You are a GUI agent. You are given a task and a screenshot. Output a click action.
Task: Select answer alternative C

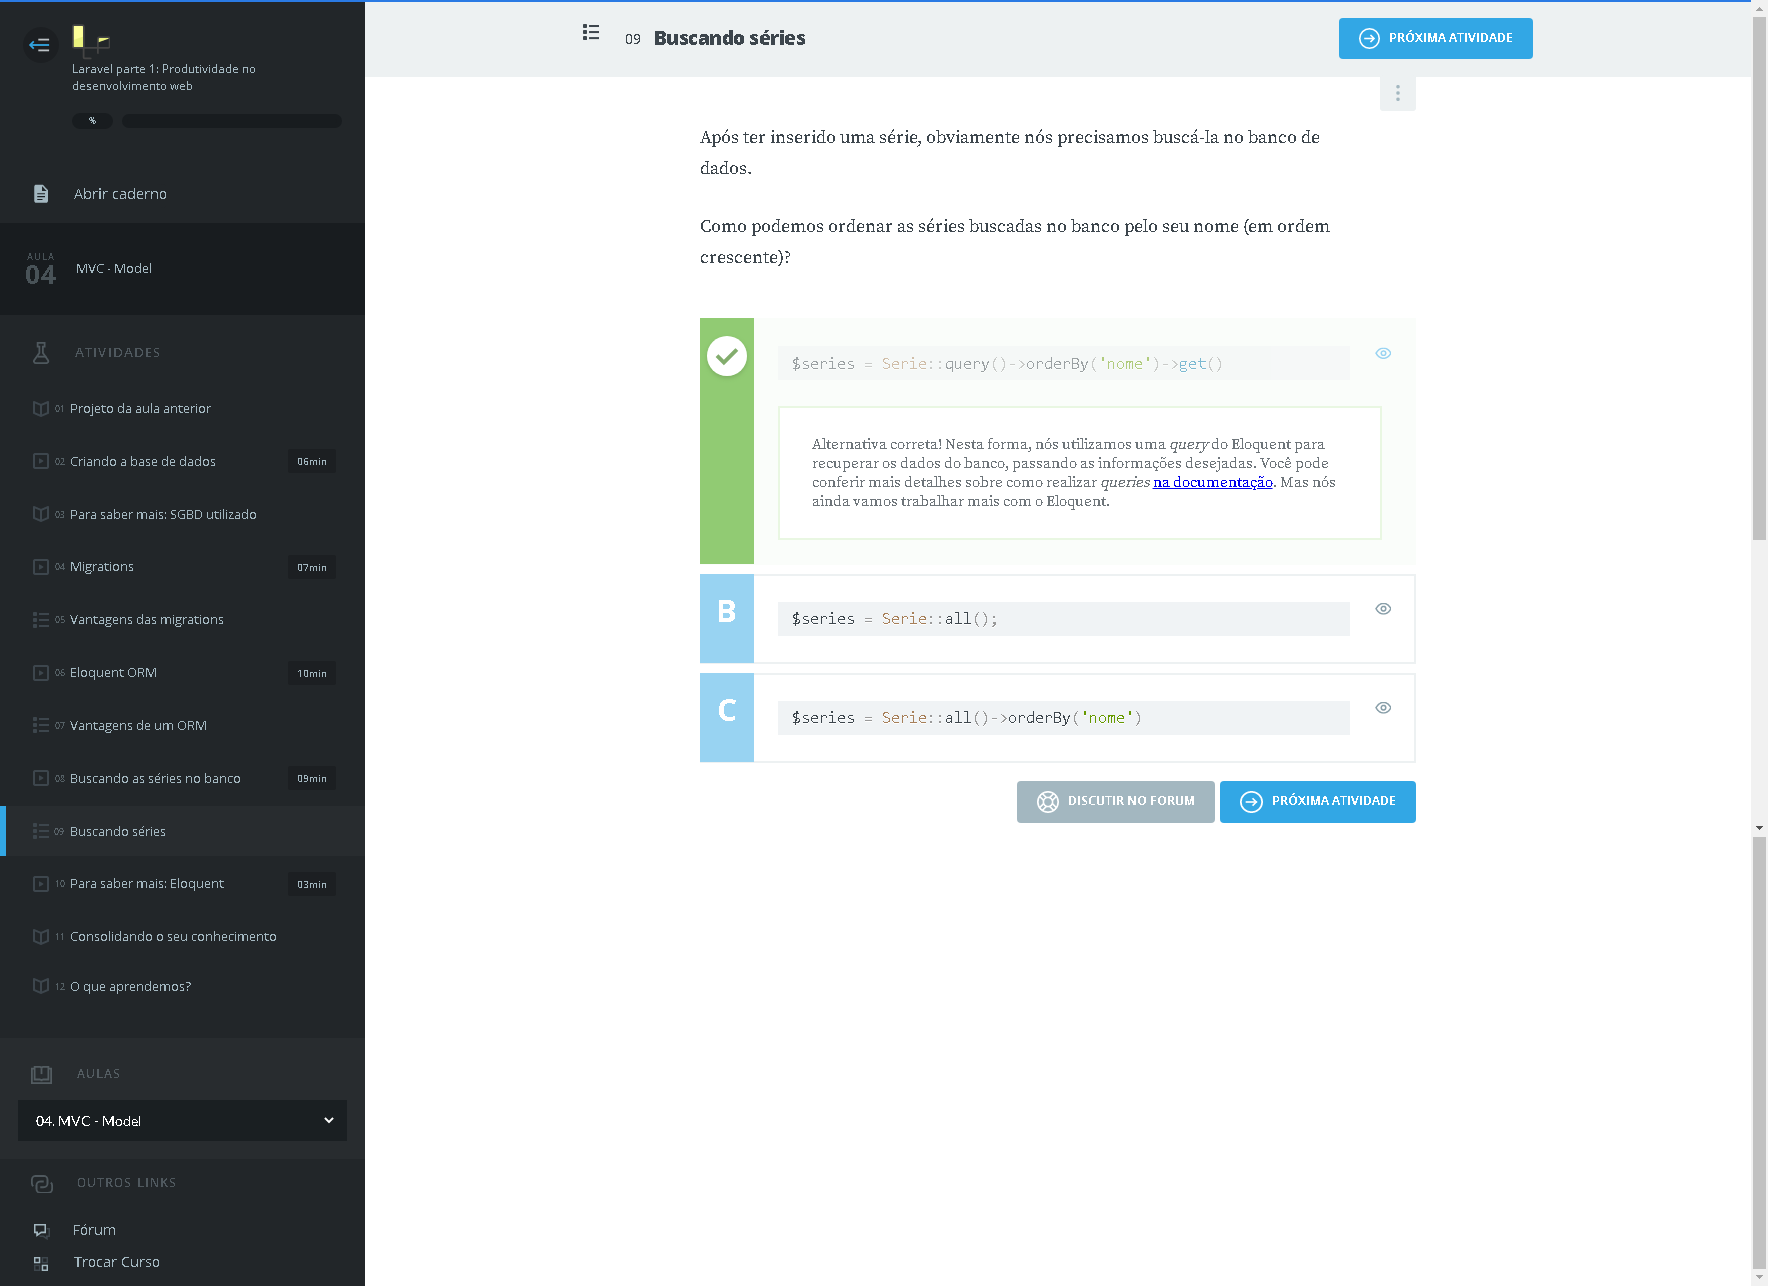(727, 711)
